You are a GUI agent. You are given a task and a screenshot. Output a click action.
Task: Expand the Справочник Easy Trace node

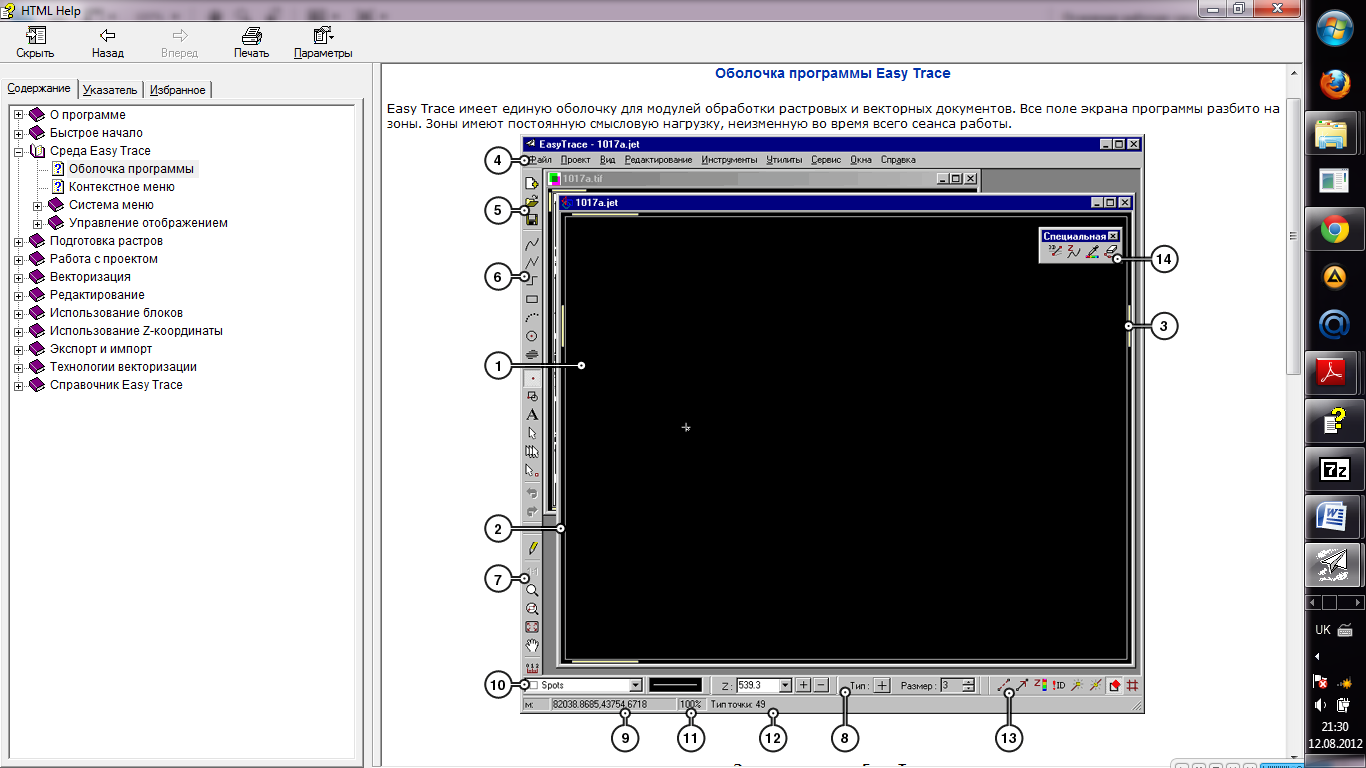19,385
